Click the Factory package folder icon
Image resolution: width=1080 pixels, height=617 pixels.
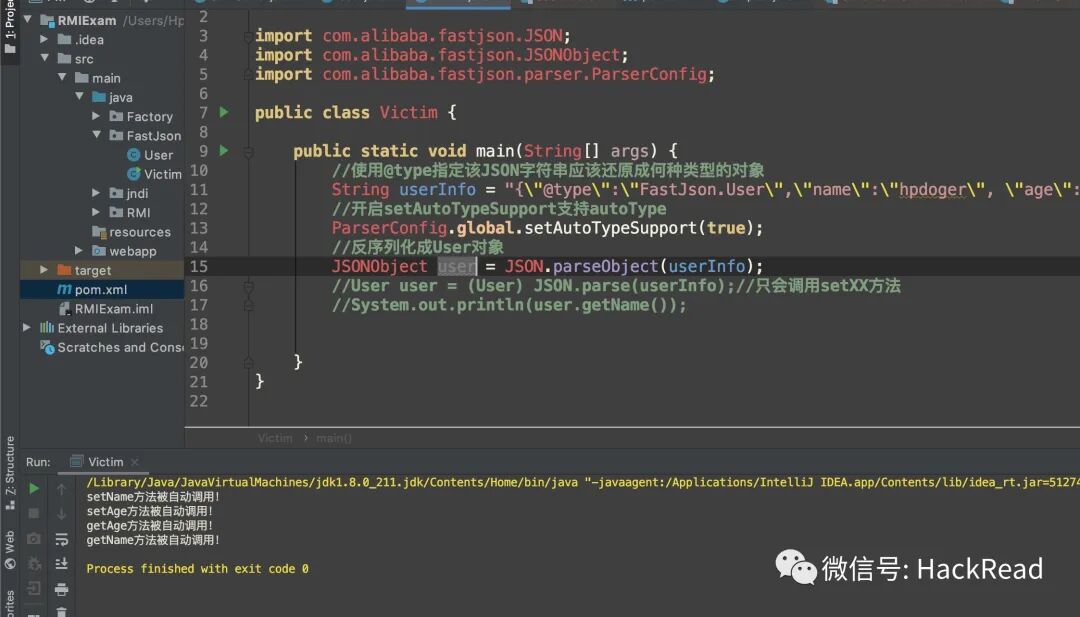point(116,116)
